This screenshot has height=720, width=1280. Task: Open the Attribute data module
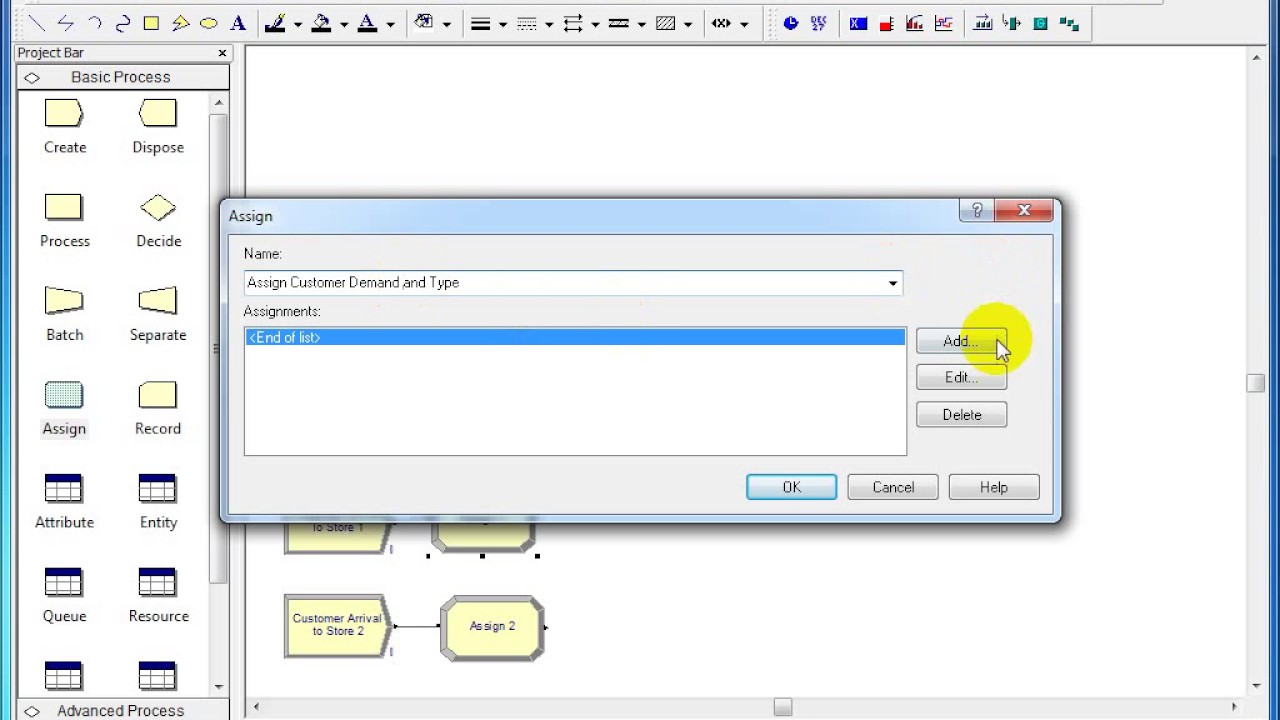[x=64, y=502]
